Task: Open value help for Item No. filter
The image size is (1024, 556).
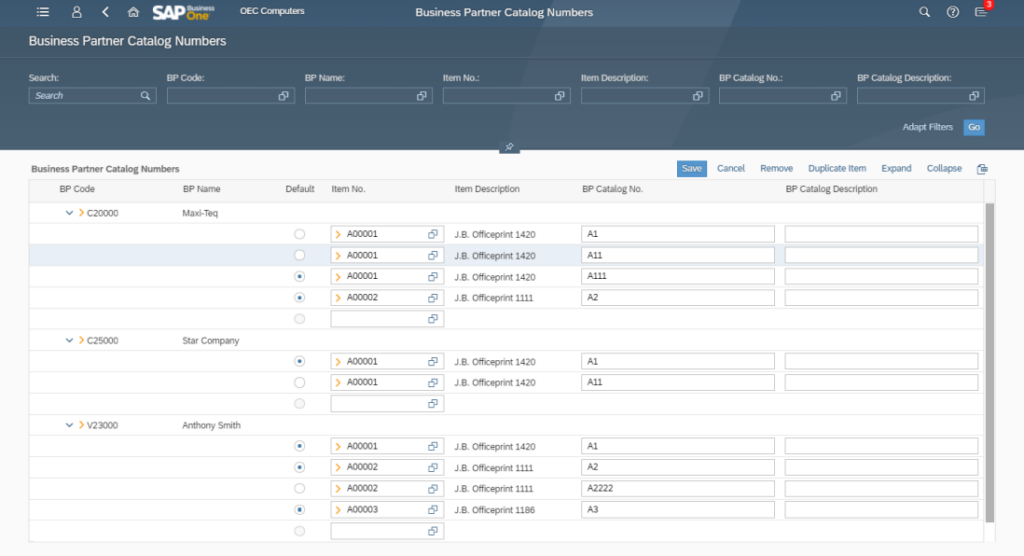Action: [x=560, y=96]
